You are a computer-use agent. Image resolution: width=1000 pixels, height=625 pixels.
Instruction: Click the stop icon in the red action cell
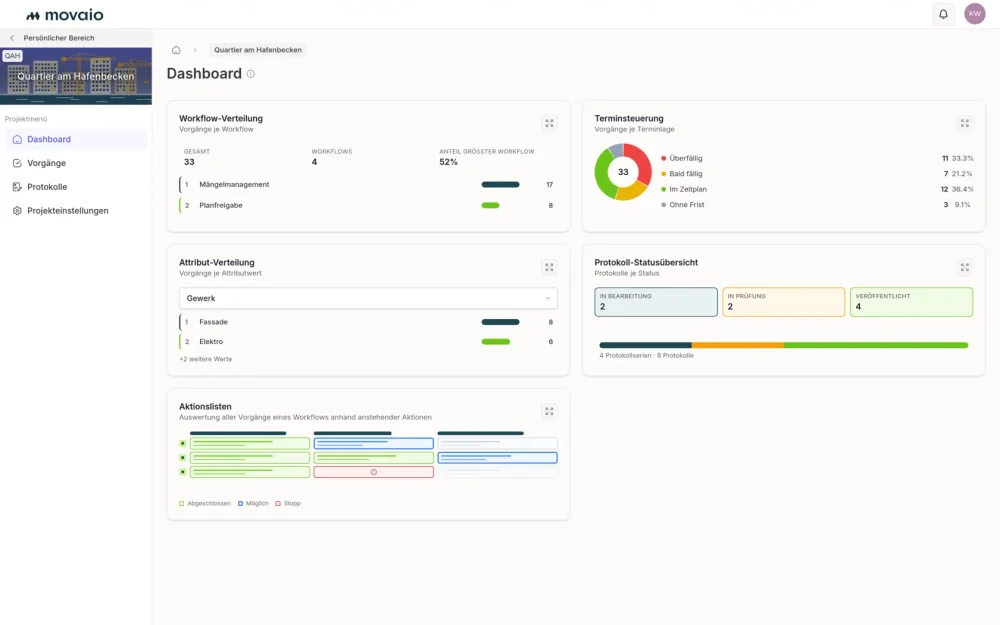(x=374, y=472)
